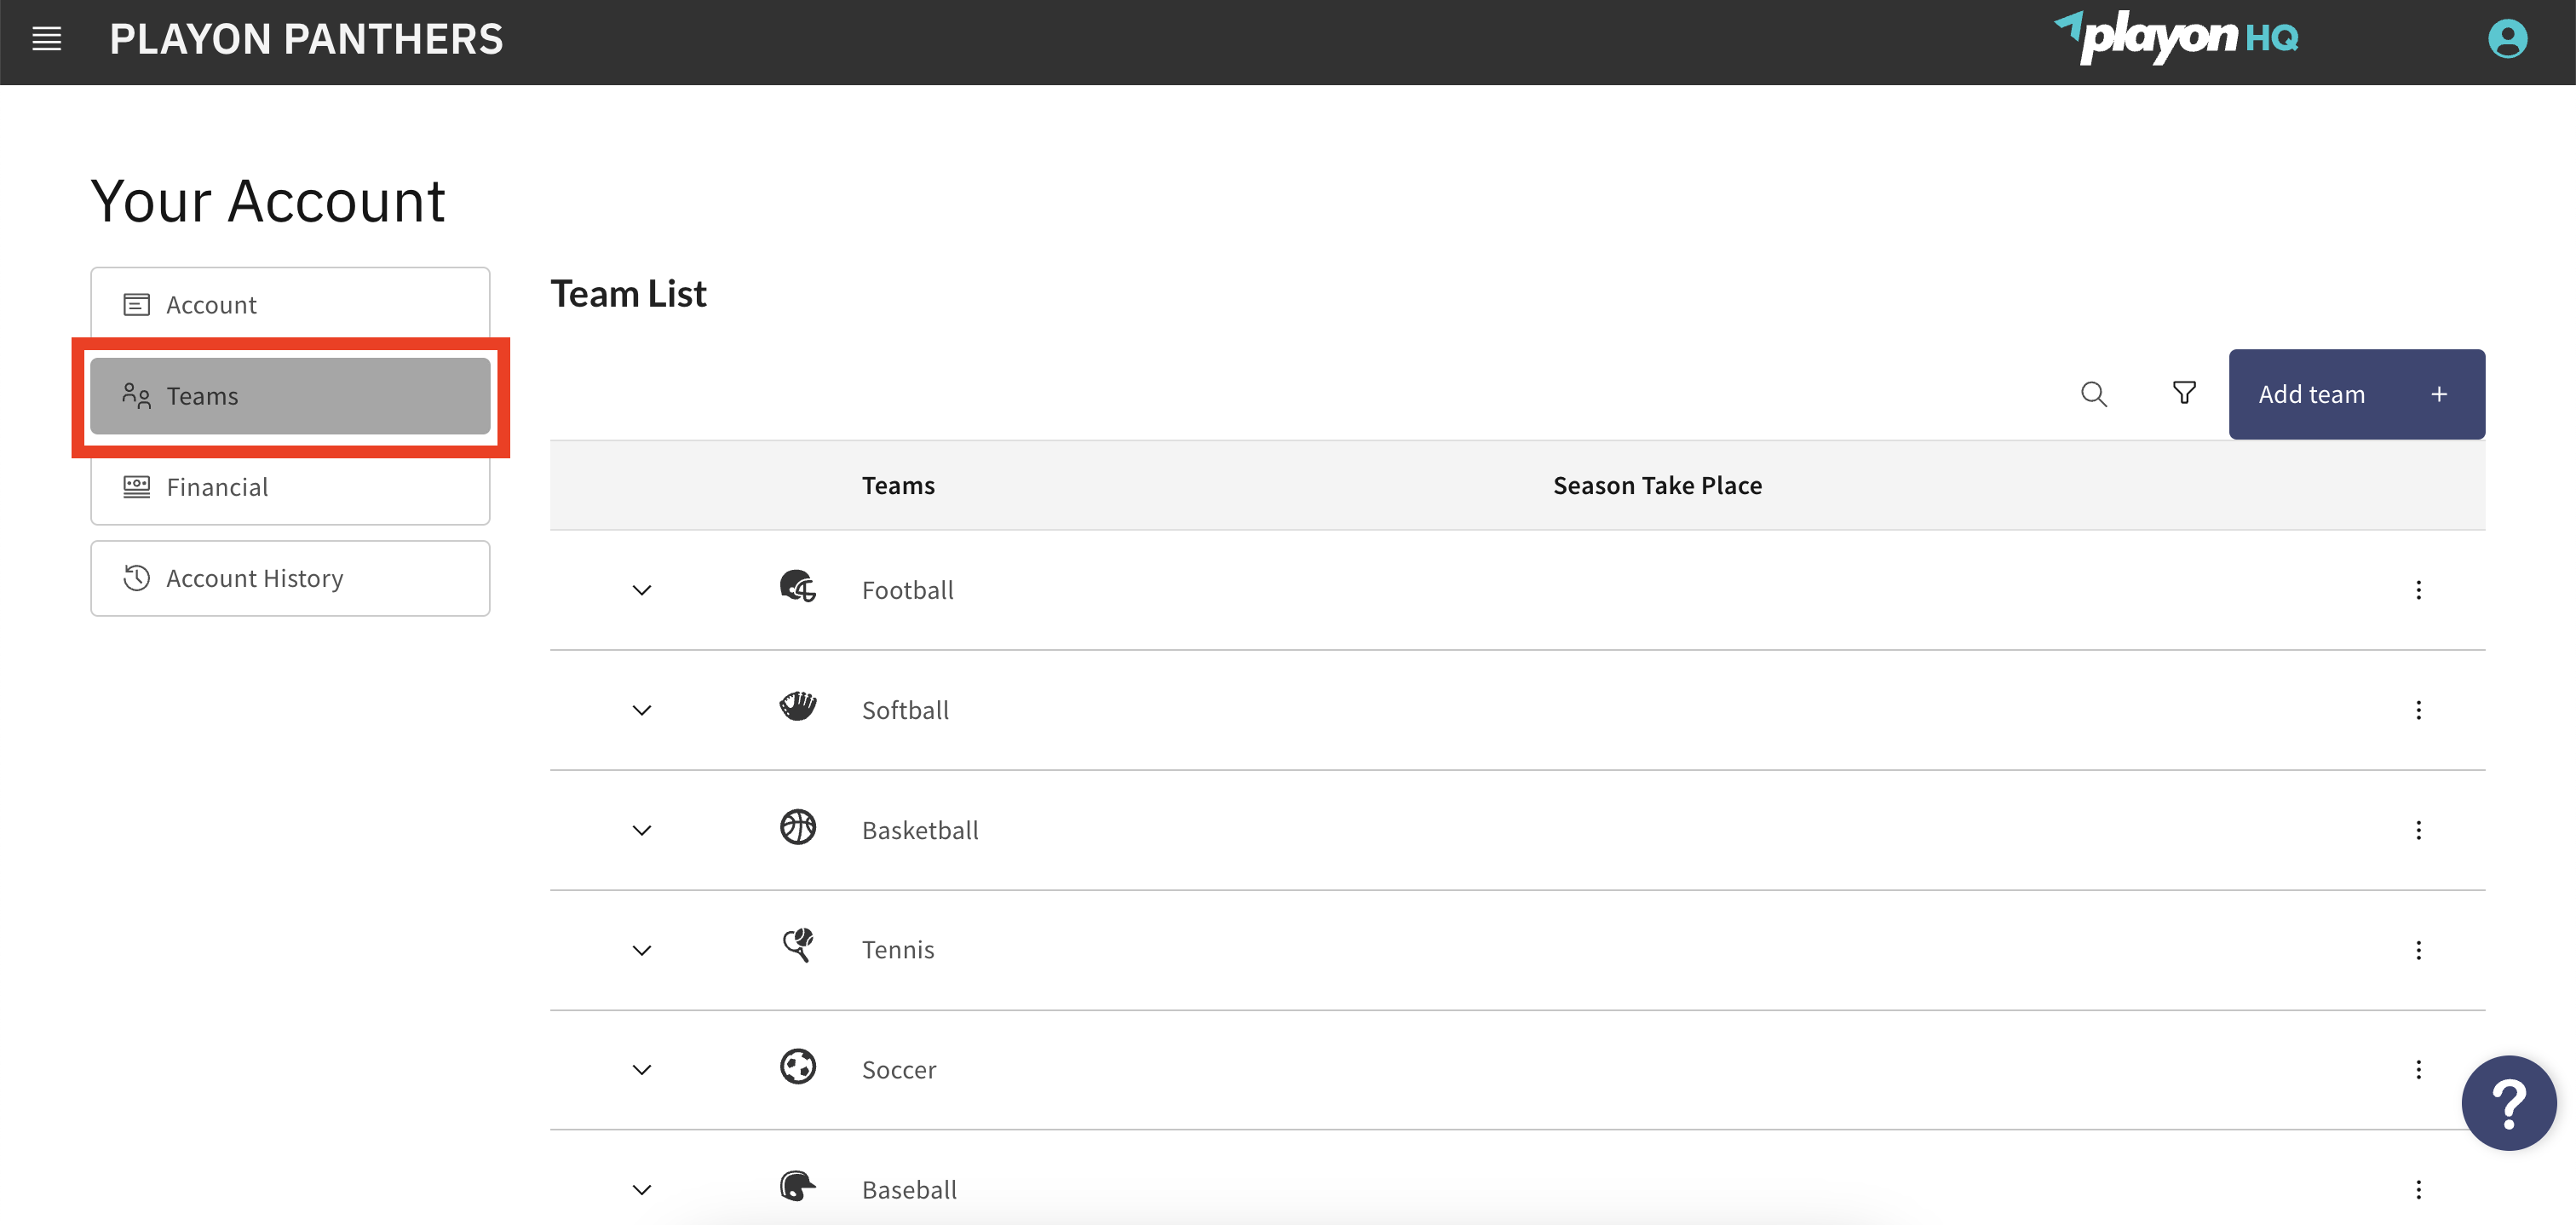
Task: Open the filter funnel icon
Action: click(2184, 393)
